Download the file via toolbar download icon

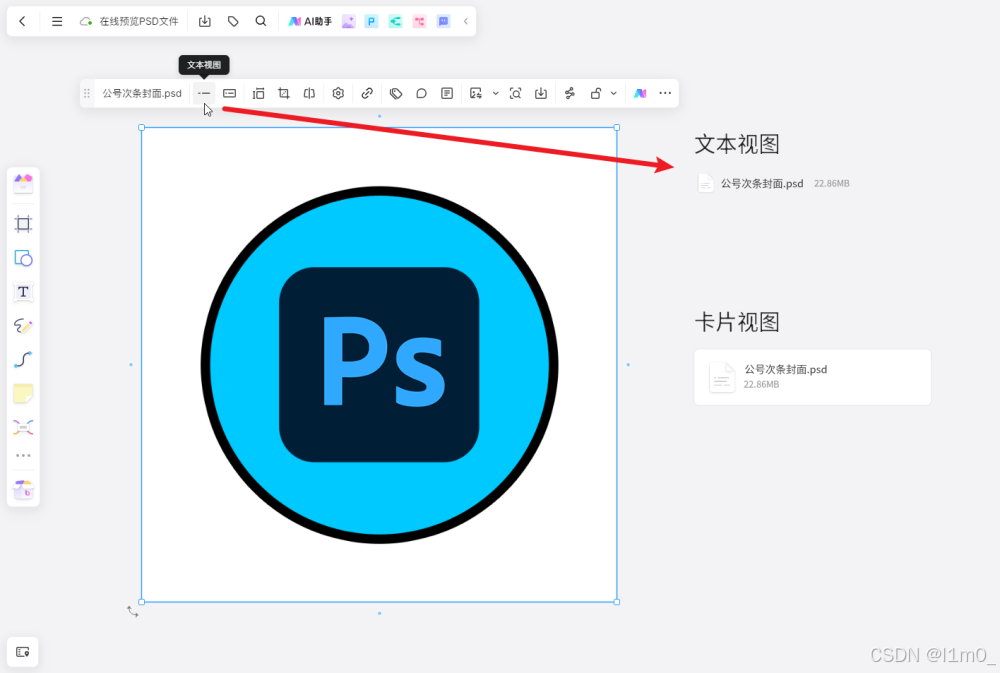pos(541,93)
